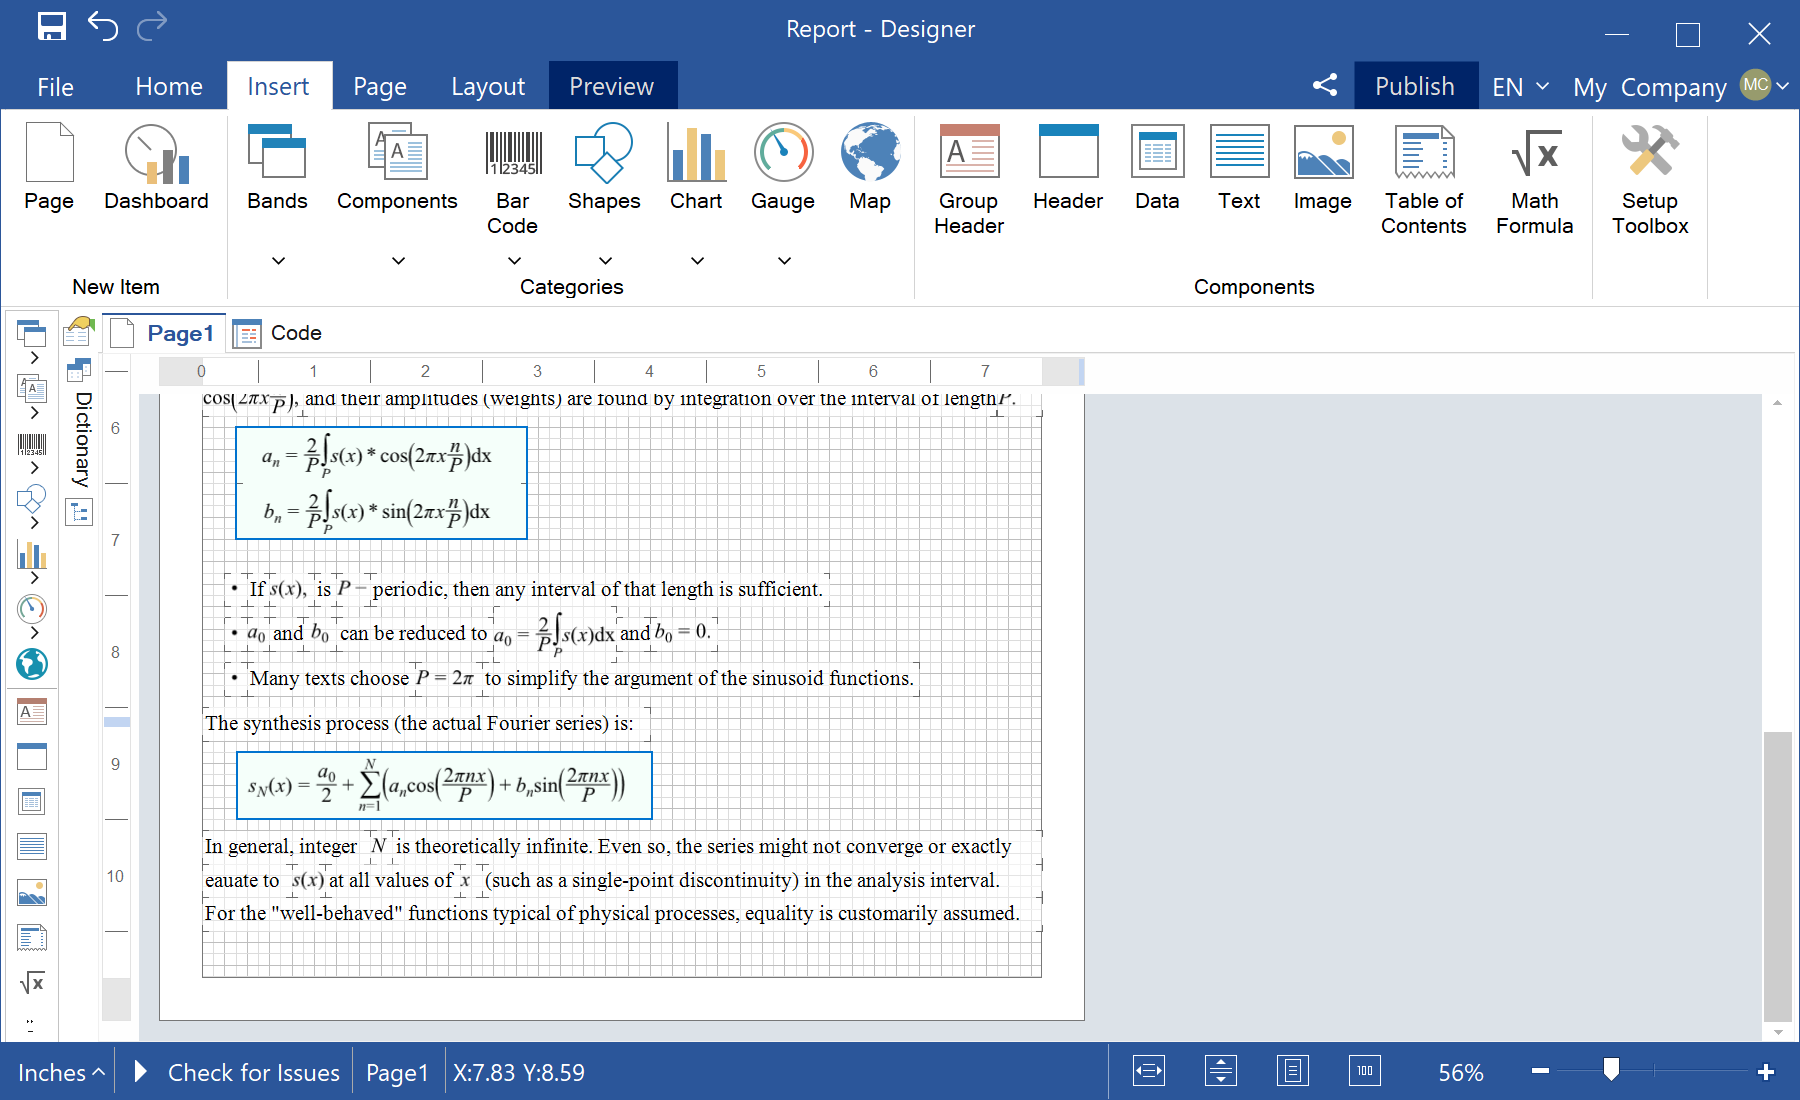Screen dimensions: 1800x1100
Task: Change units from Inches
Action: (x=60, y=1072)
